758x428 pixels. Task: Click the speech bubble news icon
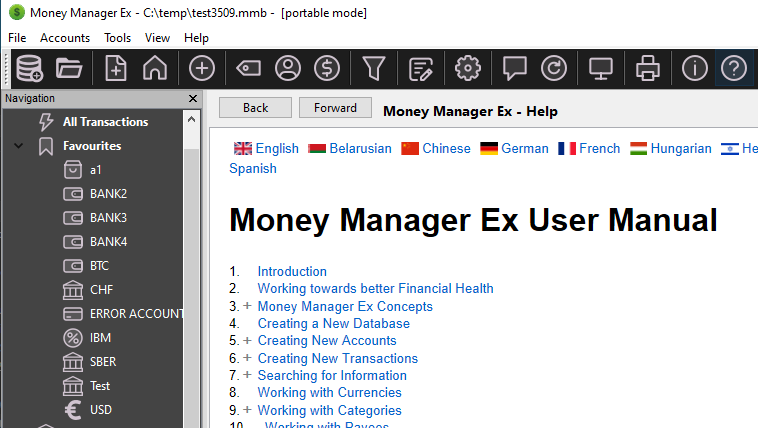coord(514,68)
